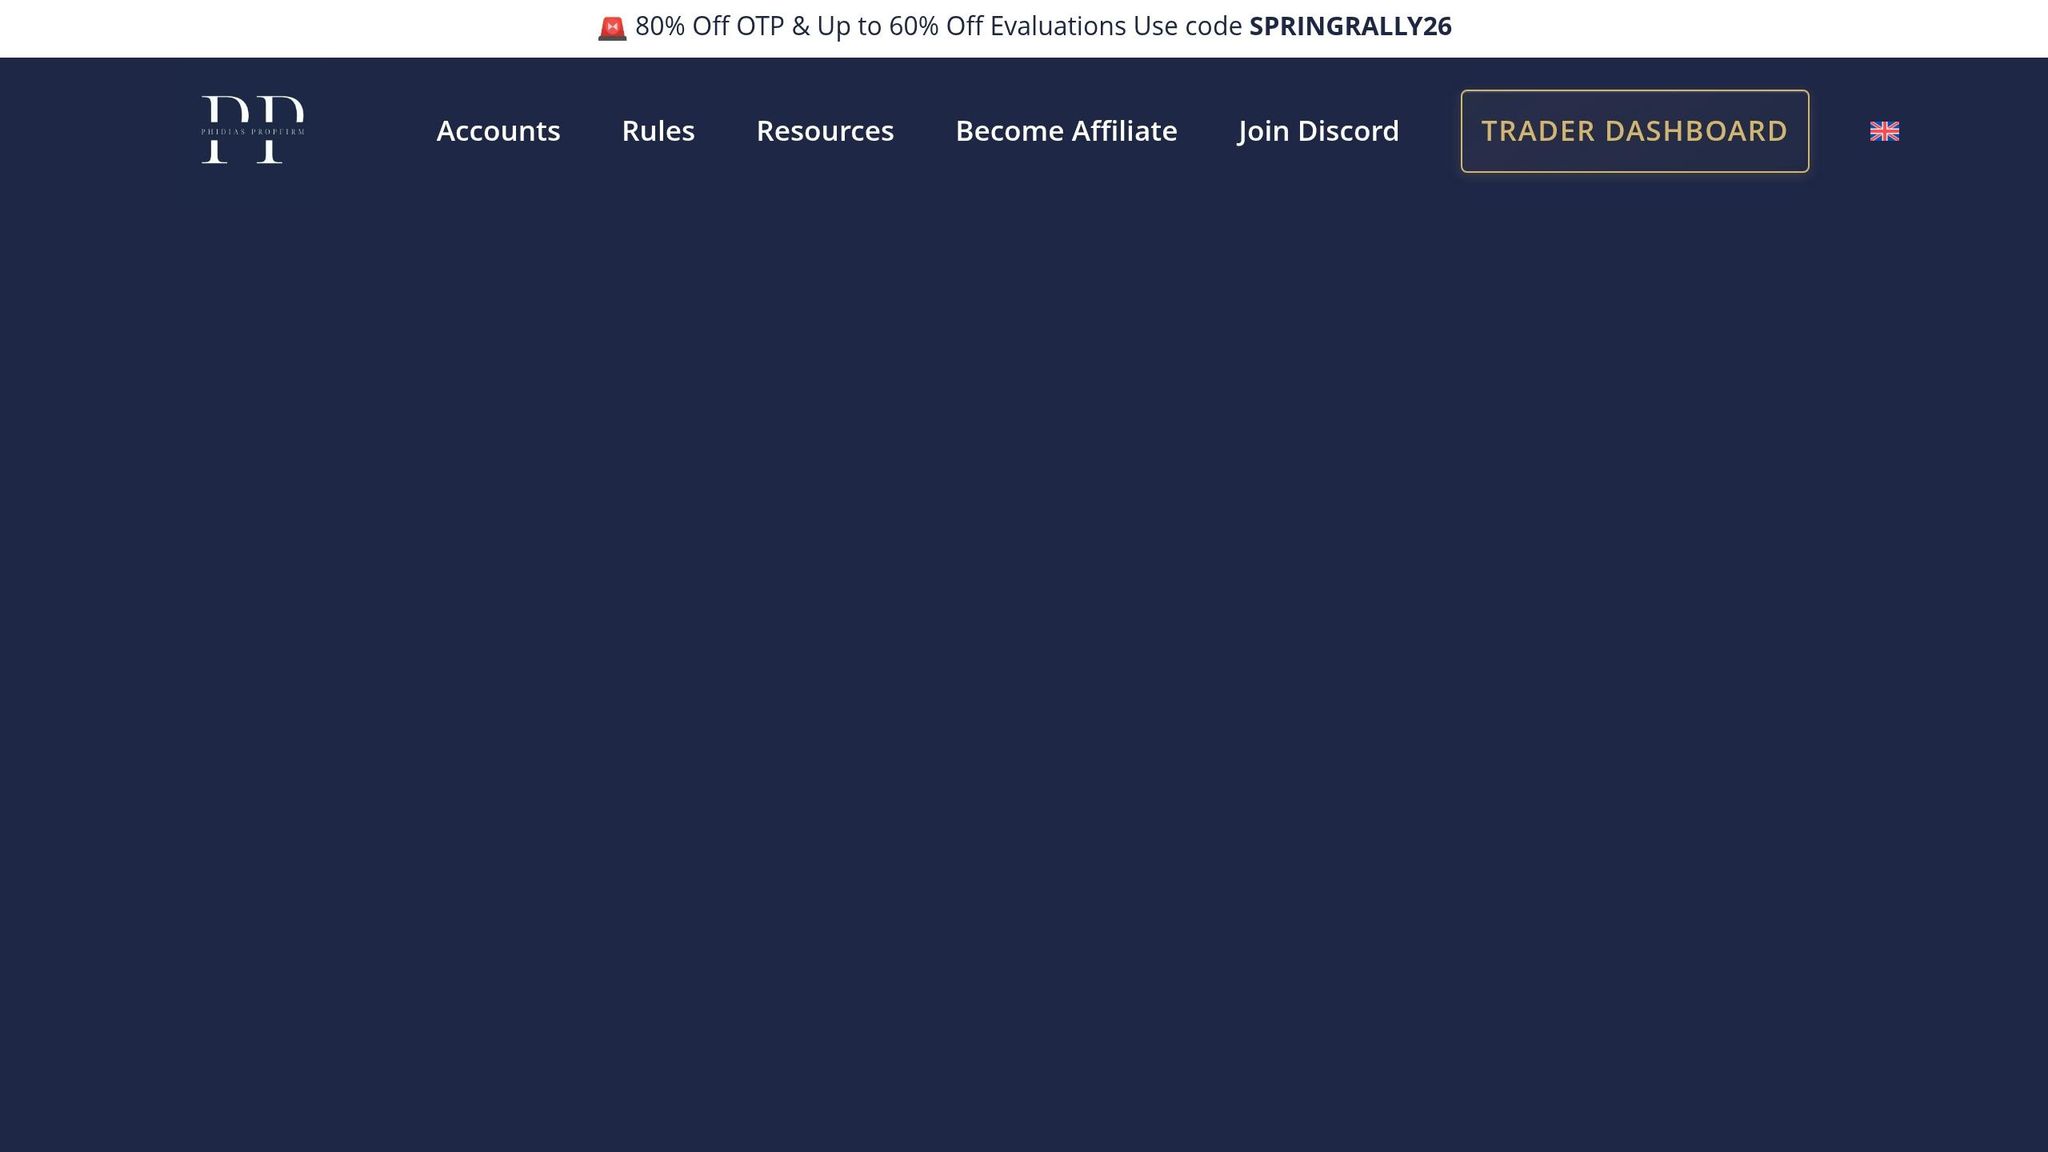Open language selector via UK flag
This screenshot has width=2048, height=1152.
[x=1884, y=131]
